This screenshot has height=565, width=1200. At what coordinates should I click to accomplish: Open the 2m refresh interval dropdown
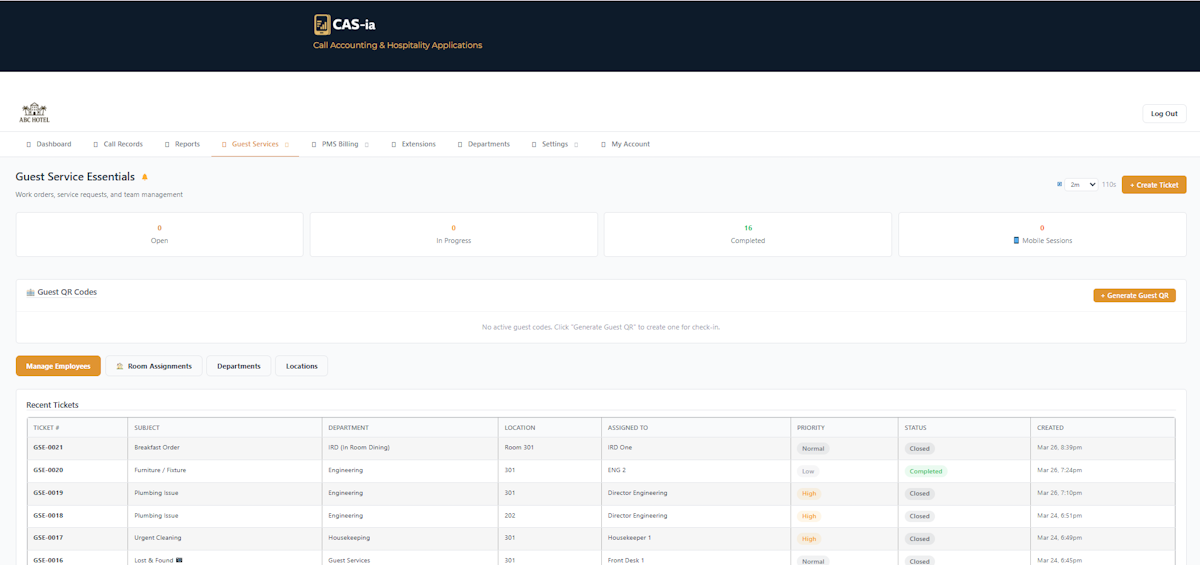1081,184
